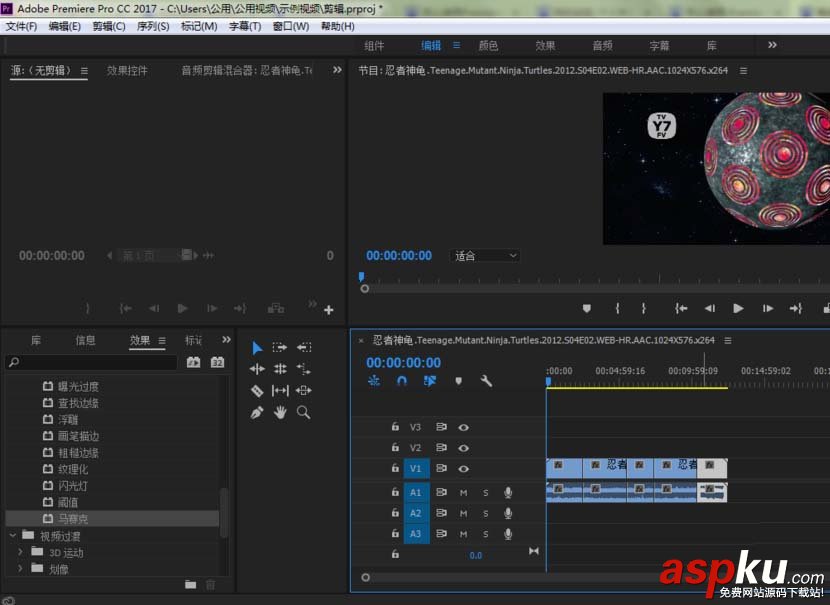The height and width of the screenshot is (605, 830).
Task: Select the Zoom magnifier tool
Action: (303, 412)
